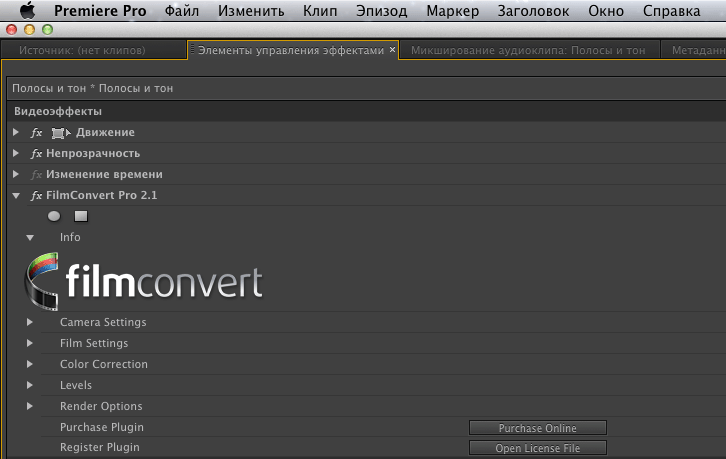Click the Register Plugin label
The image size is (726, 459).
(100, 447)
